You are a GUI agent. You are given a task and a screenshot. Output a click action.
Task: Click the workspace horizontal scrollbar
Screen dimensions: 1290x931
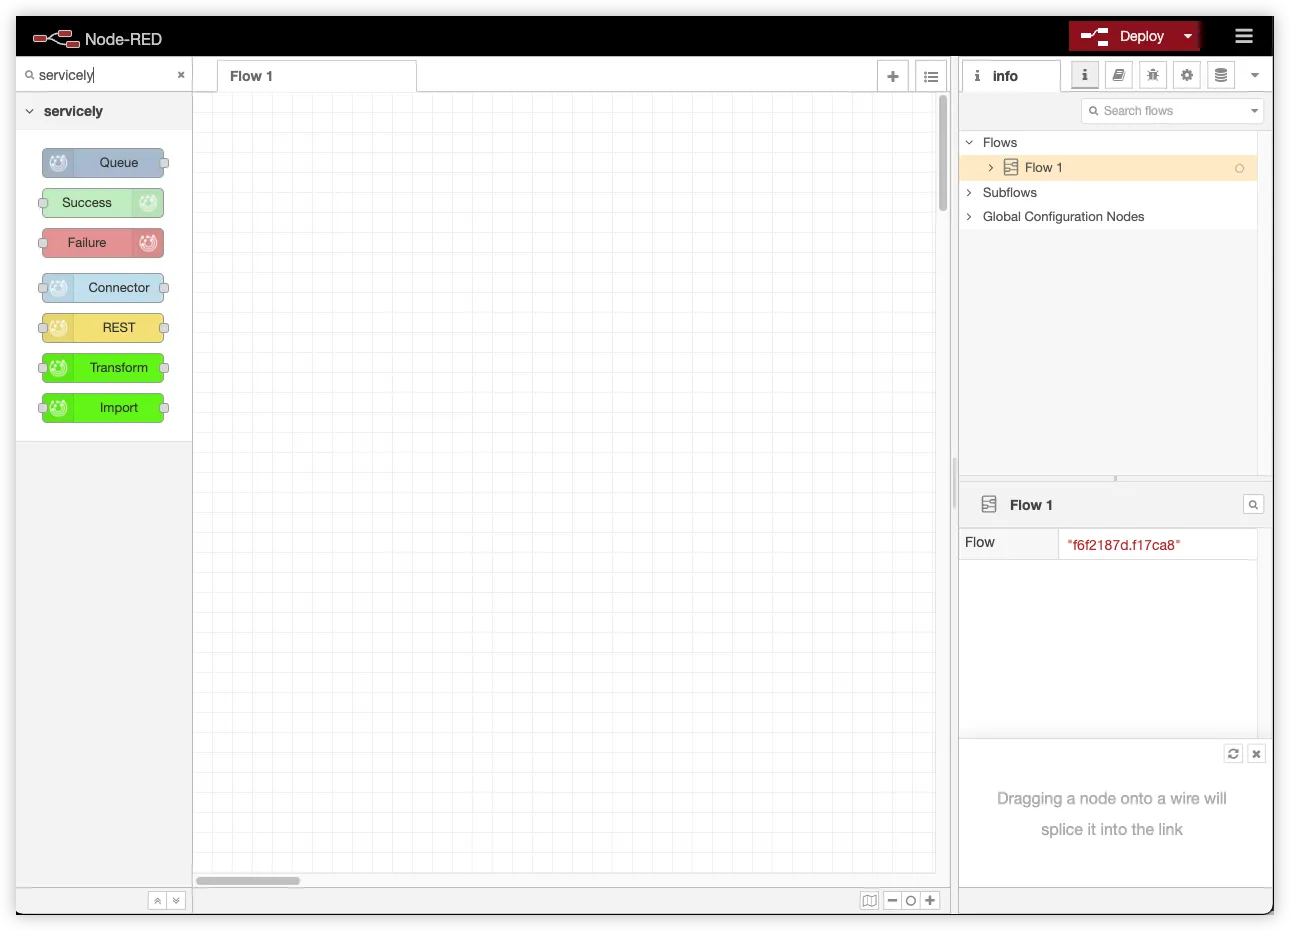click(x=248, y=881)
